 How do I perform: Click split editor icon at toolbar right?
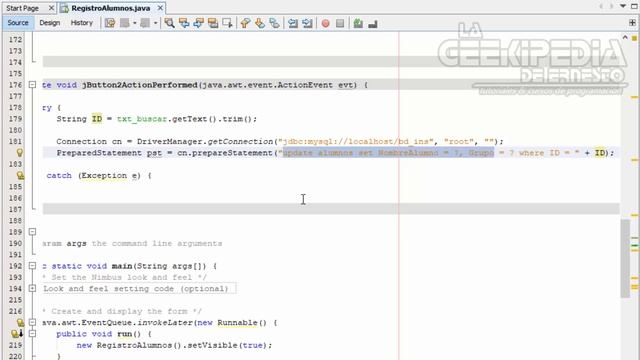(x=632, y=23)
